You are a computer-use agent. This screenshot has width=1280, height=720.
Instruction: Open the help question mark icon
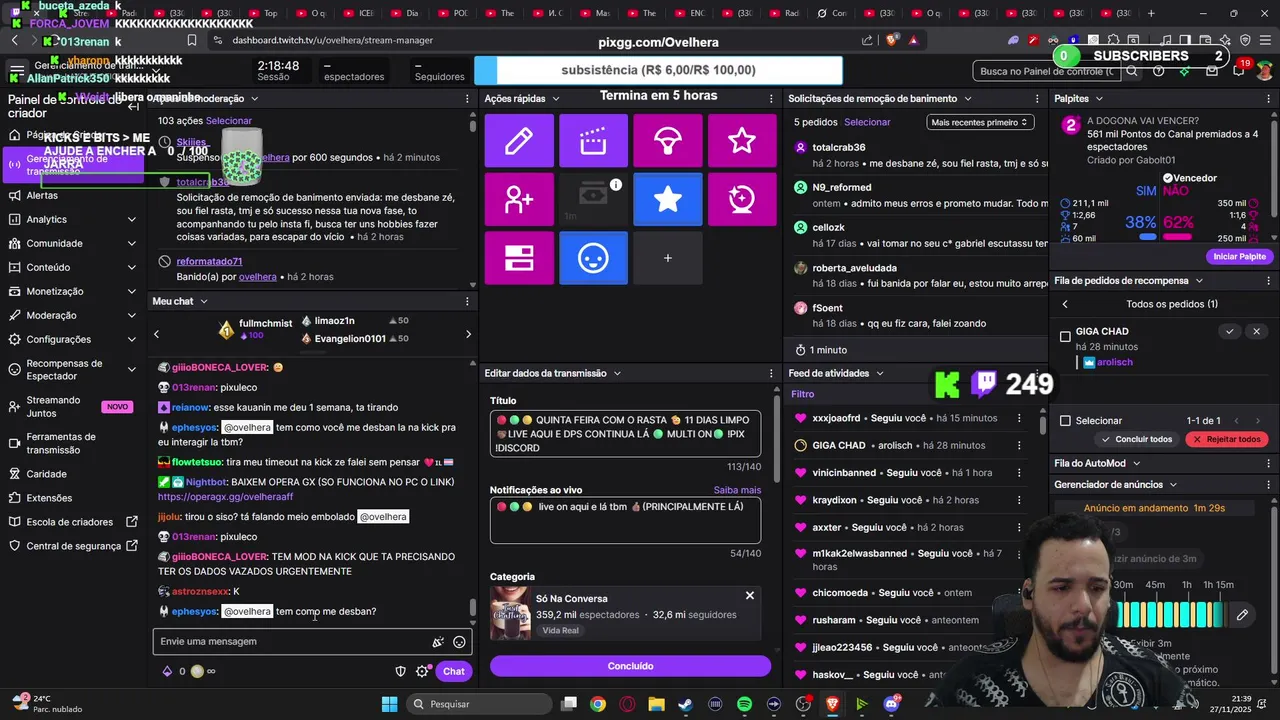pyautogui.click(x=1159, y=72)
